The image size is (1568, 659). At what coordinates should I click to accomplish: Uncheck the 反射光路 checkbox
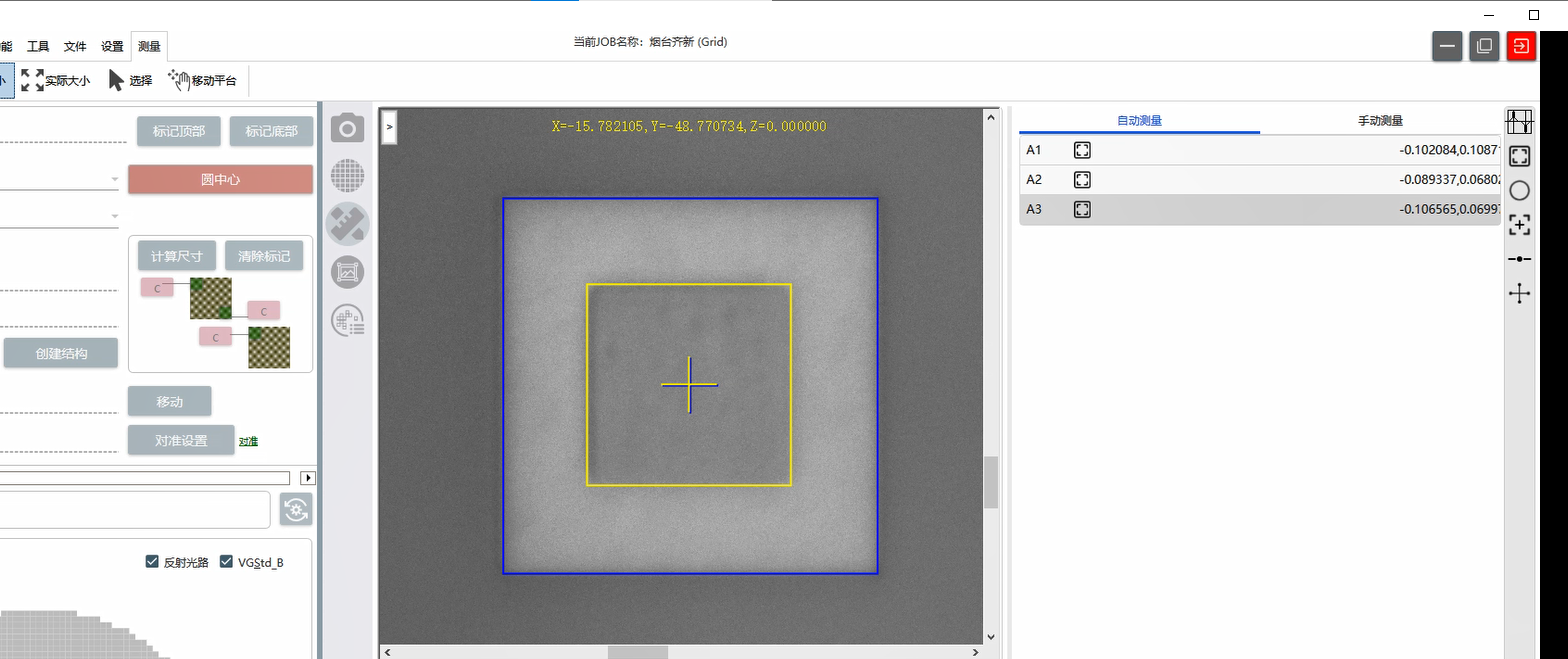pyautogui.click(x=153, y=562)
